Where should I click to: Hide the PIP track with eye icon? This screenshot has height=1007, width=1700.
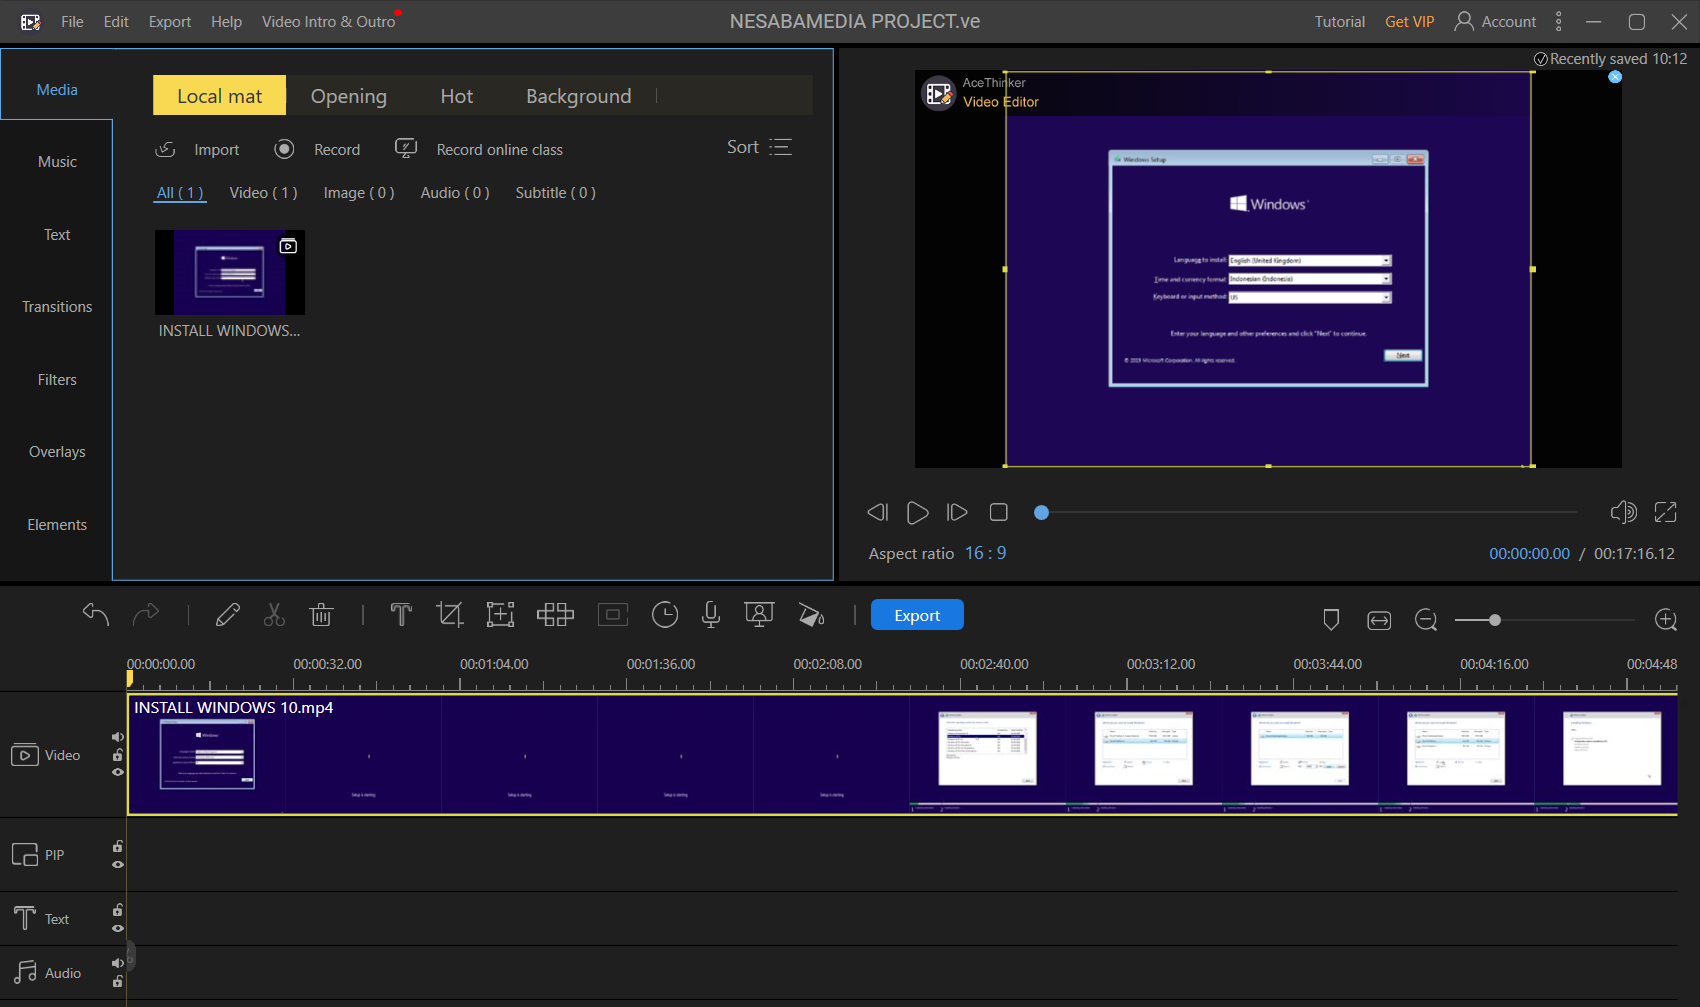pos(118,864)
